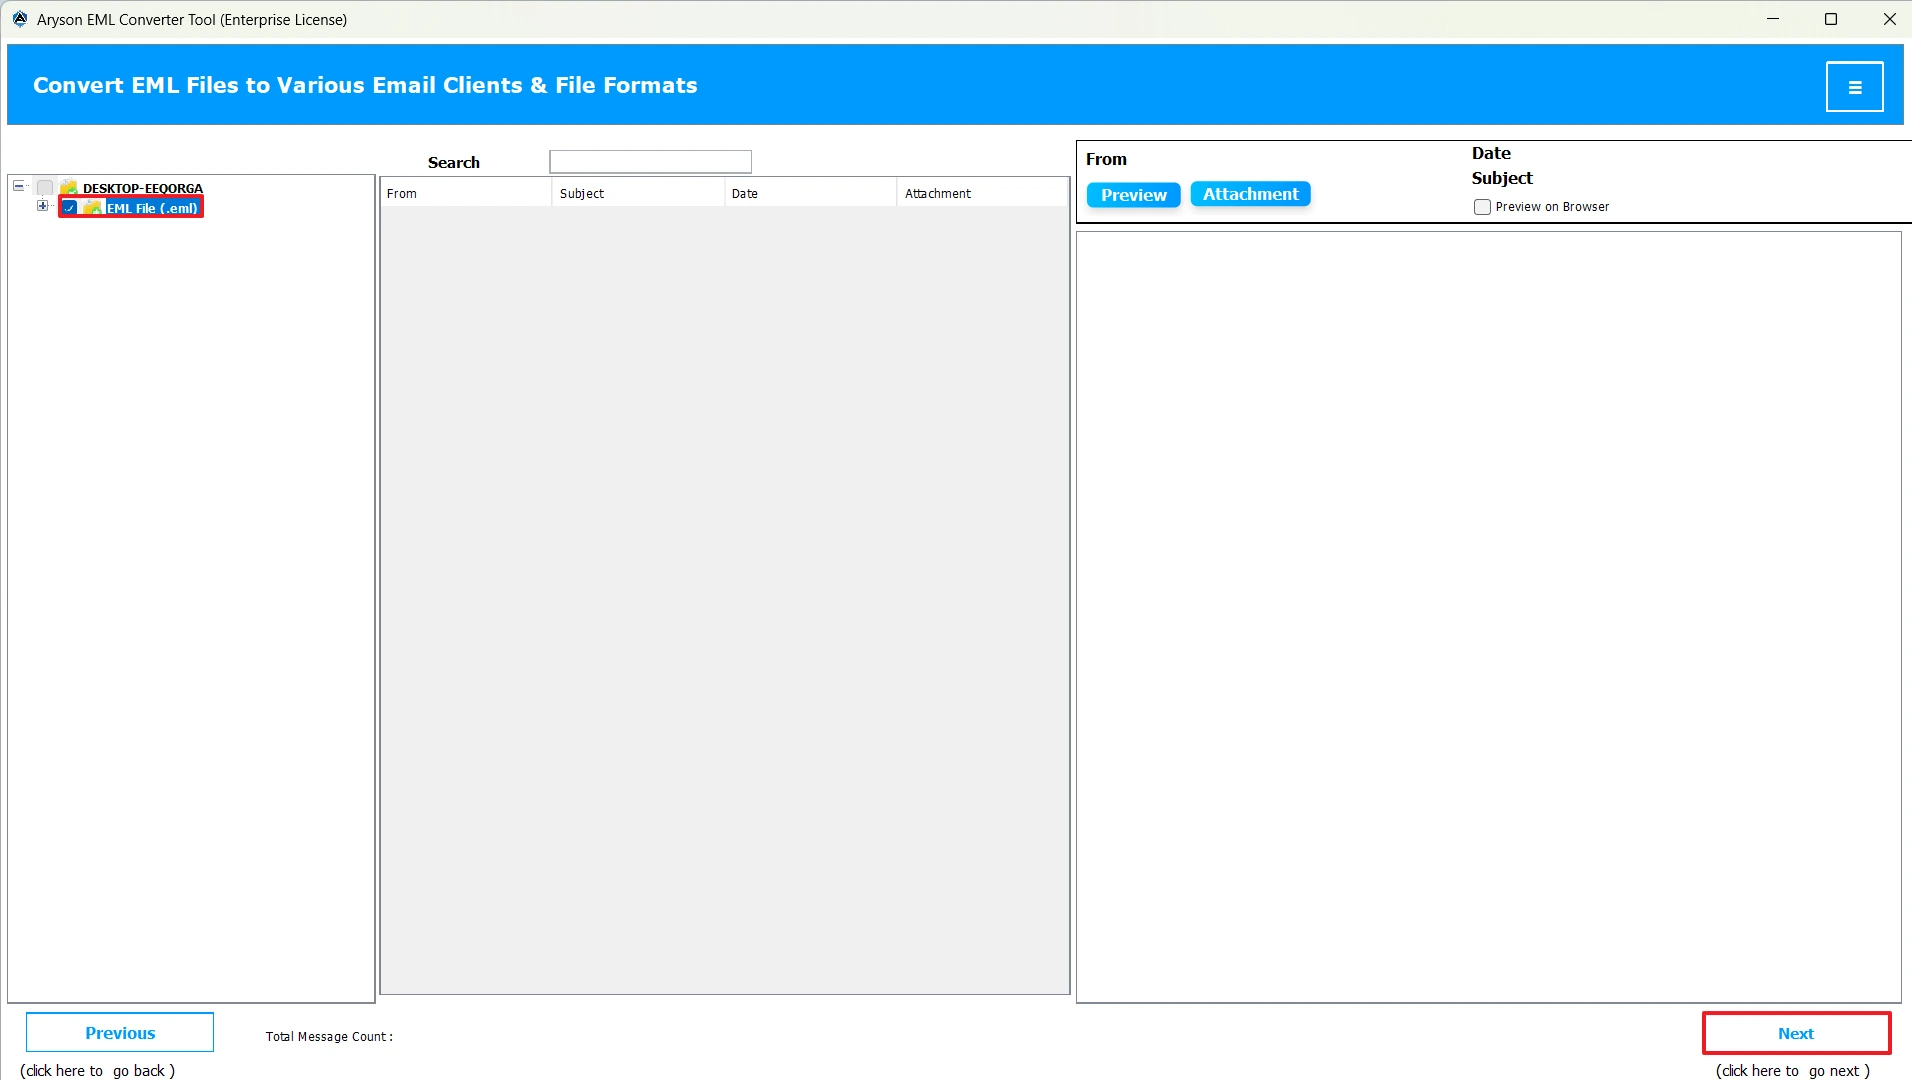Open the hamburger menu in the blue header
Image resolution: width=1912 pixels, height=1080 pixels.
1854,87
